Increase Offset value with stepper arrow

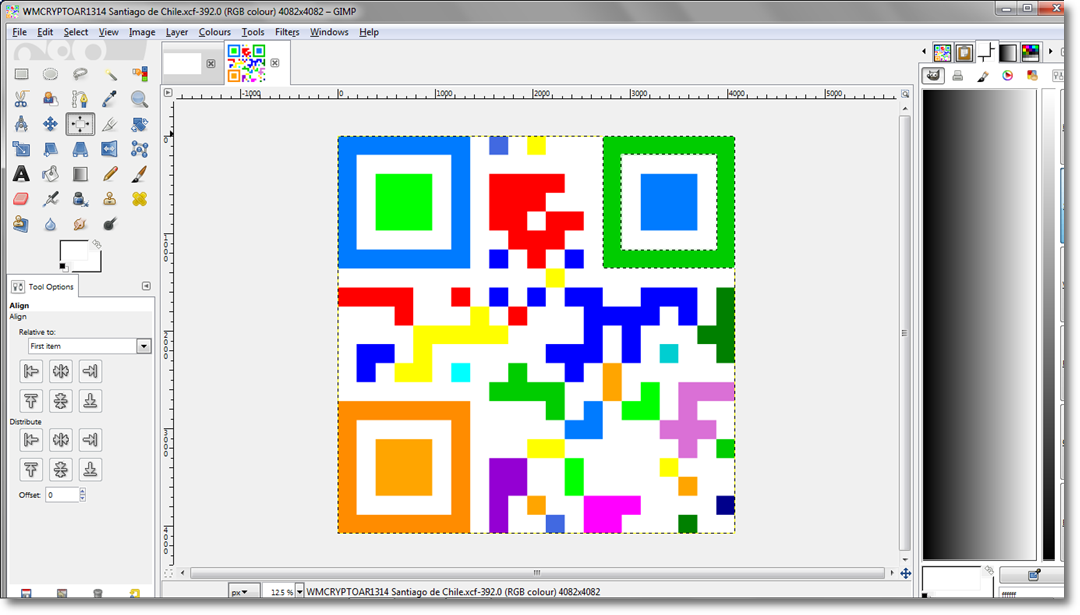(83, 491)
